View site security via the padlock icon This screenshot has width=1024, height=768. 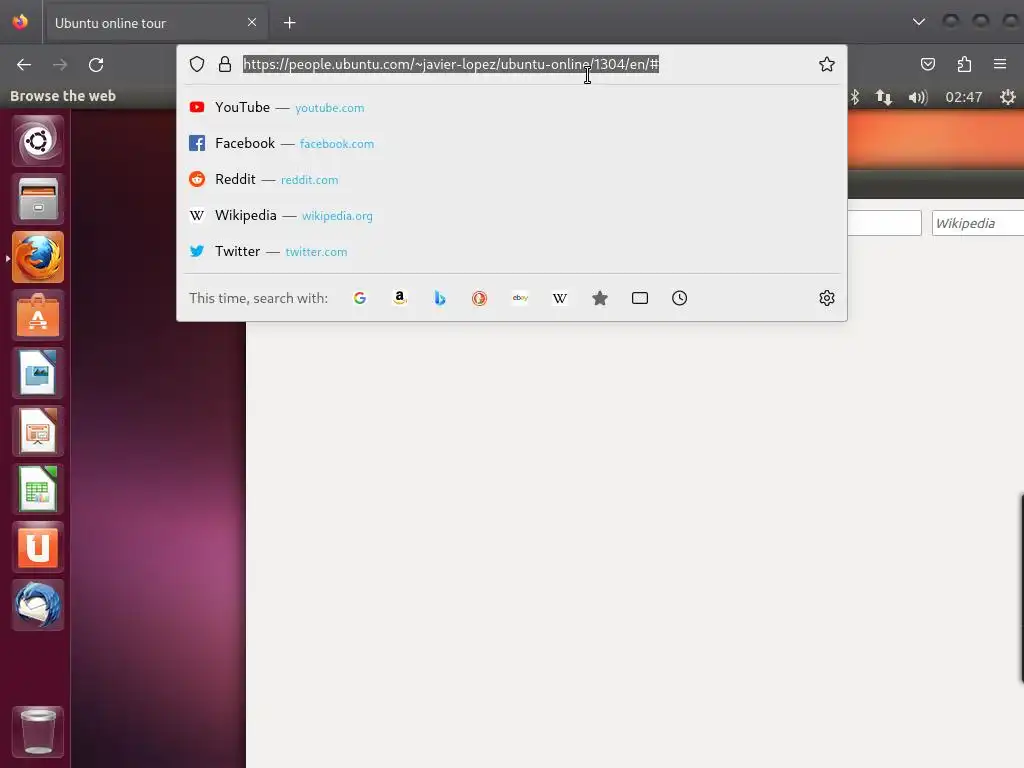pyautogui.click(x=225, y=64)
